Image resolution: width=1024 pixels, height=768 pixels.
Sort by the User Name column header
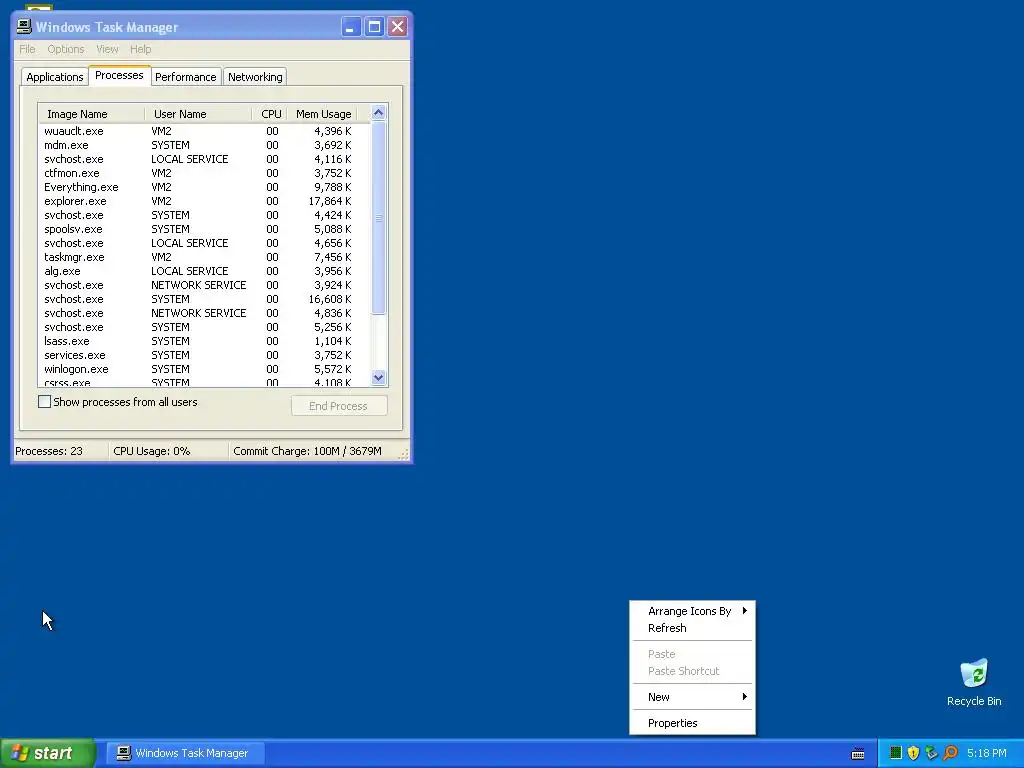pos(198,114)
